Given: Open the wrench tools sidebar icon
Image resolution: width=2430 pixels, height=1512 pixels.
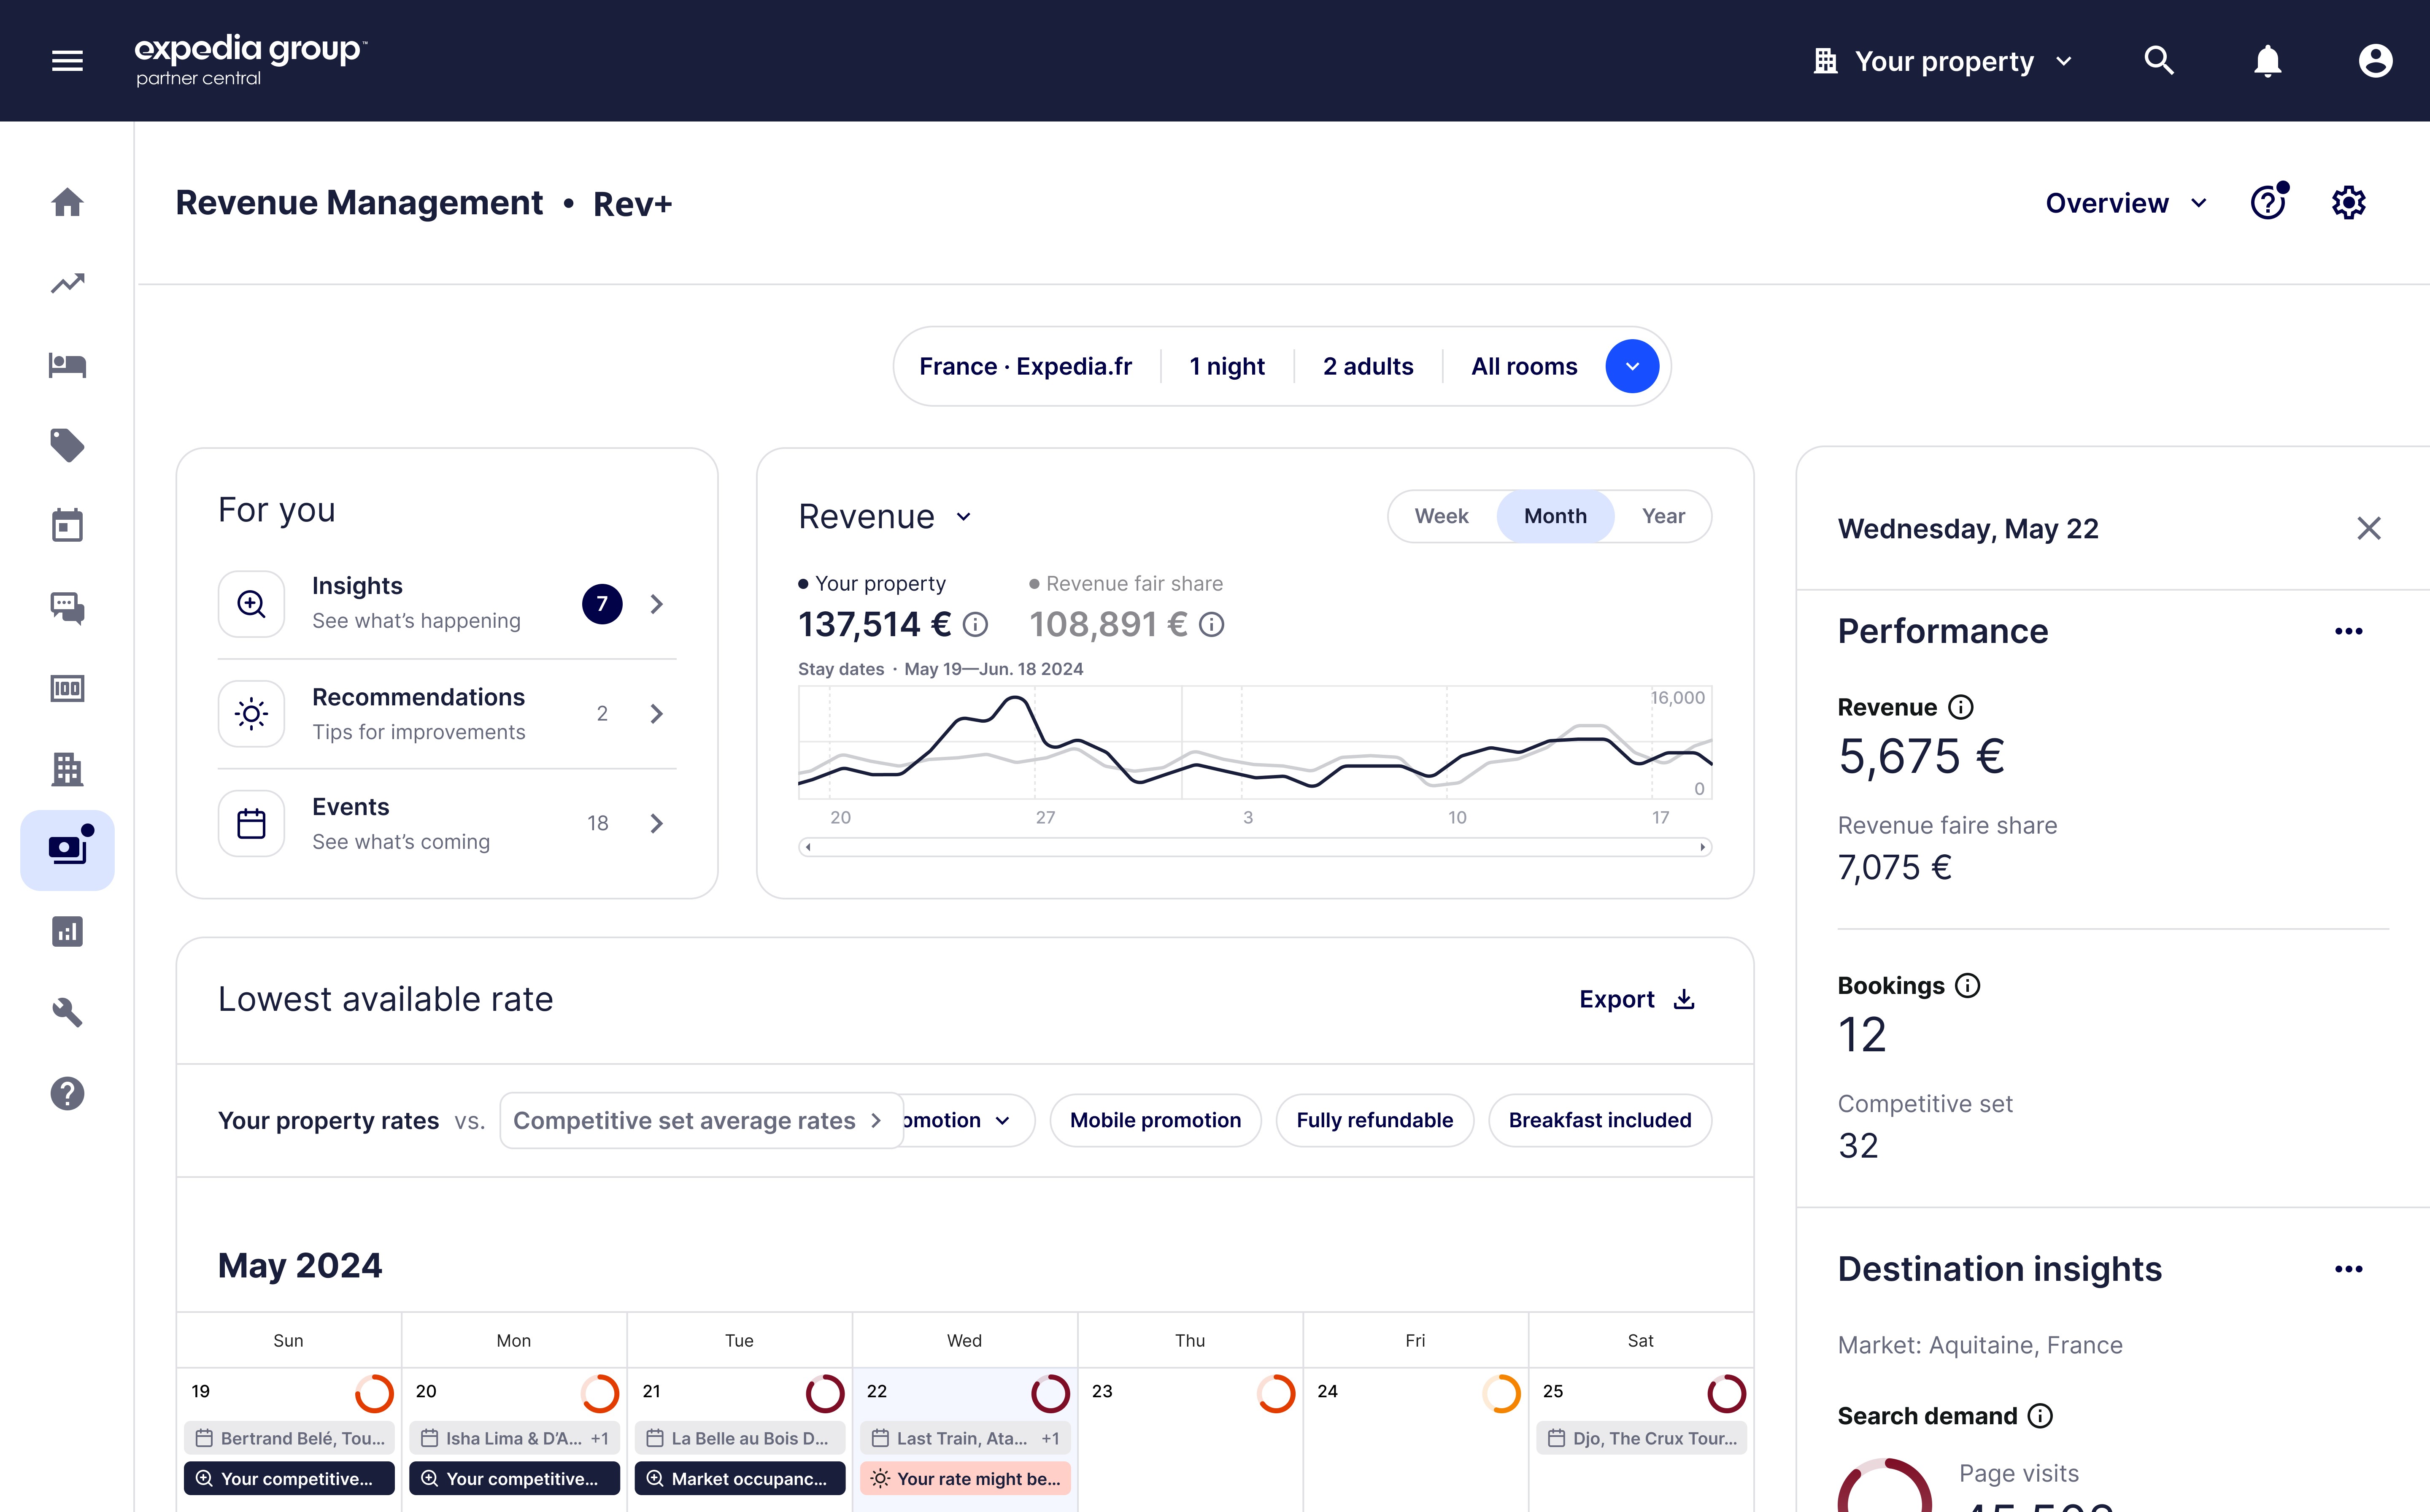Looking at the screenshot, I should (67, 1012).
